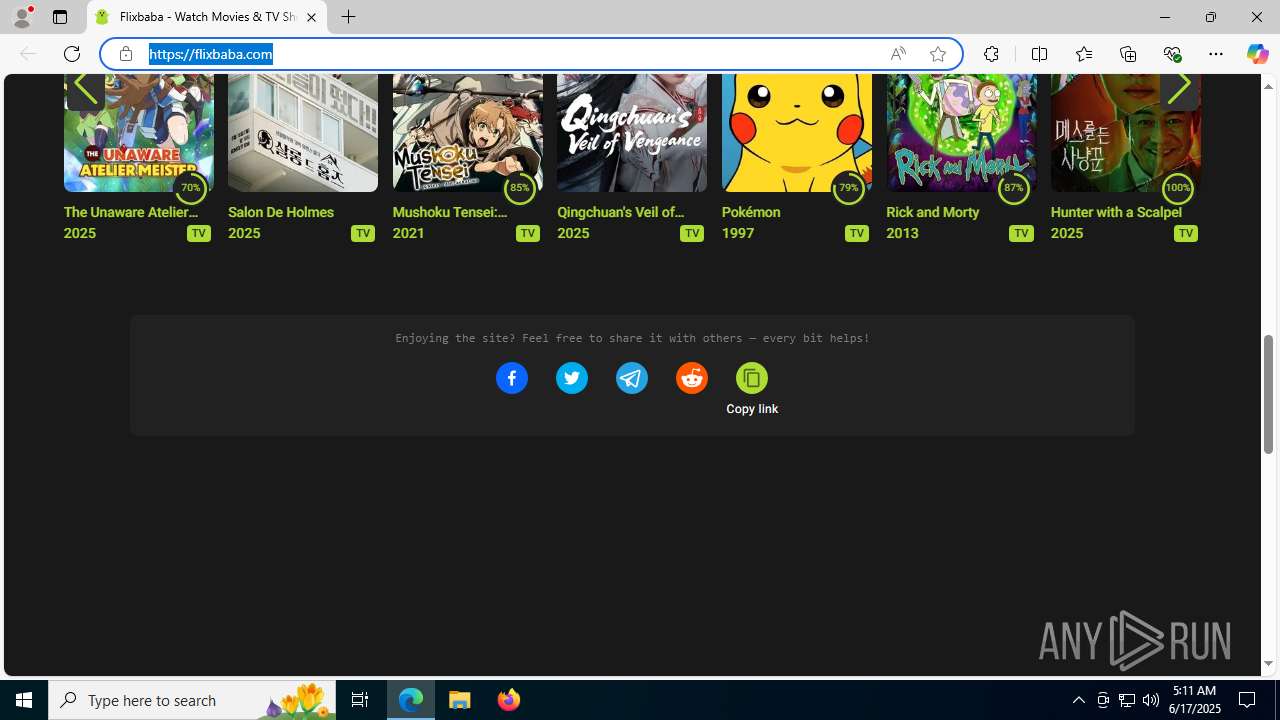Click the 87% rating on Rick and Morty
The image size is (1280, 720).
point(1013,187)
